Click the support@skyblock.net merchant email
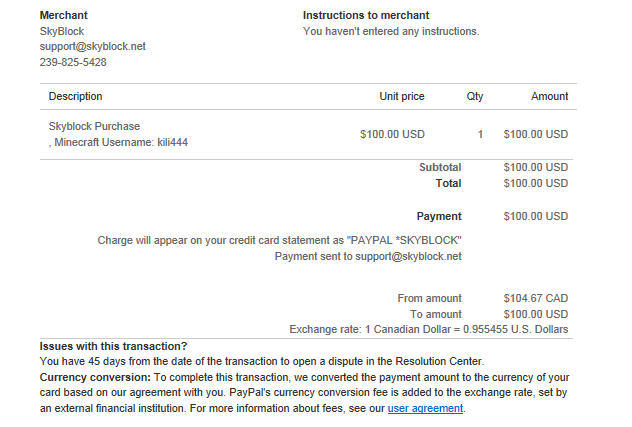Image resolution: width=632 pixels, height=427 pixels. tap(92, 46)
